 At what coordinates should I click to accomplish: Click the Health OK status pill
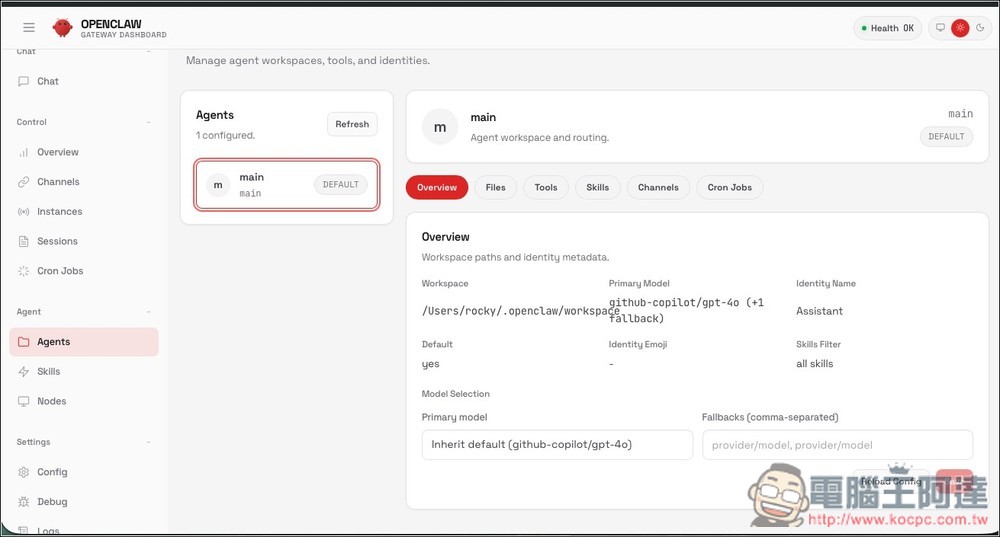point(888,28)
